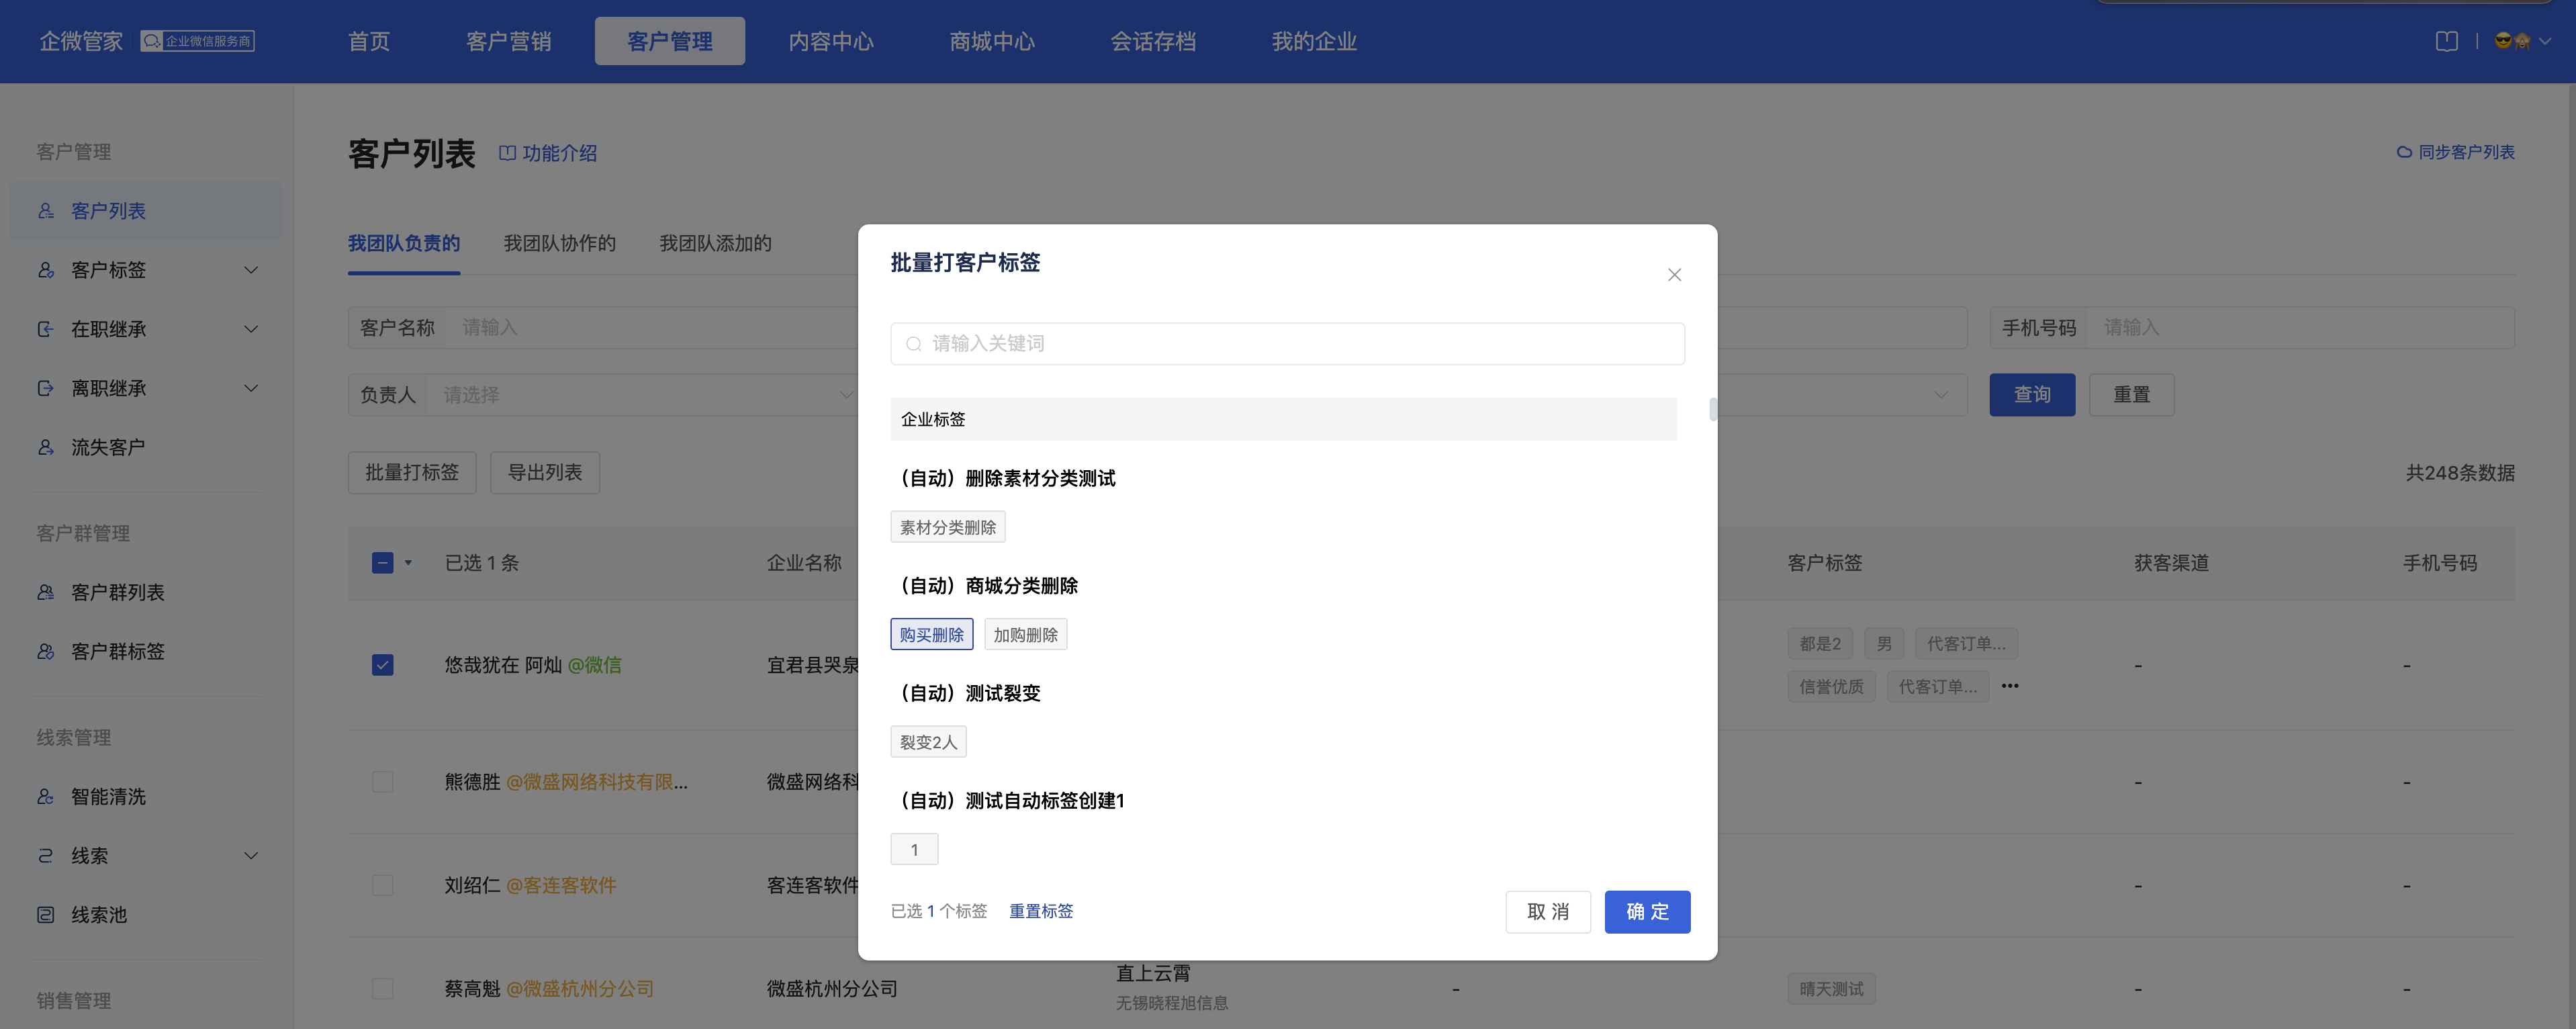Expand the 线索 sidebar submenu
The width and height of the screenshot is (2576, 1029).
(x=251, y=855)
